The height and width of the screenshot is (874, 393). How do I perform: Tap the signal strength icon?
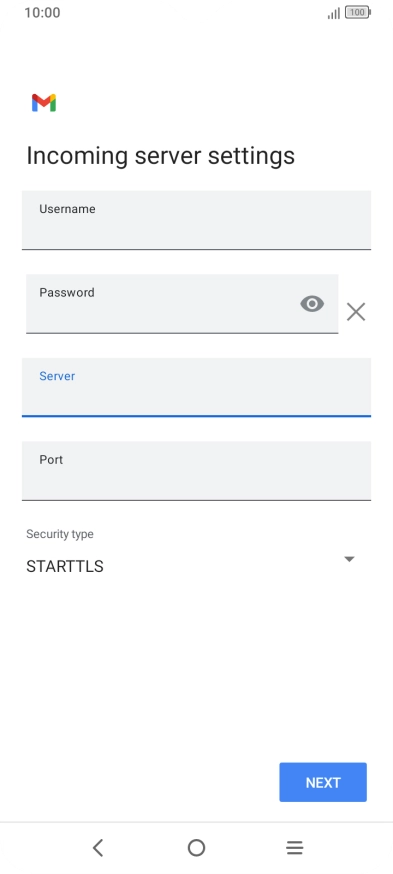tap(333, 13)
